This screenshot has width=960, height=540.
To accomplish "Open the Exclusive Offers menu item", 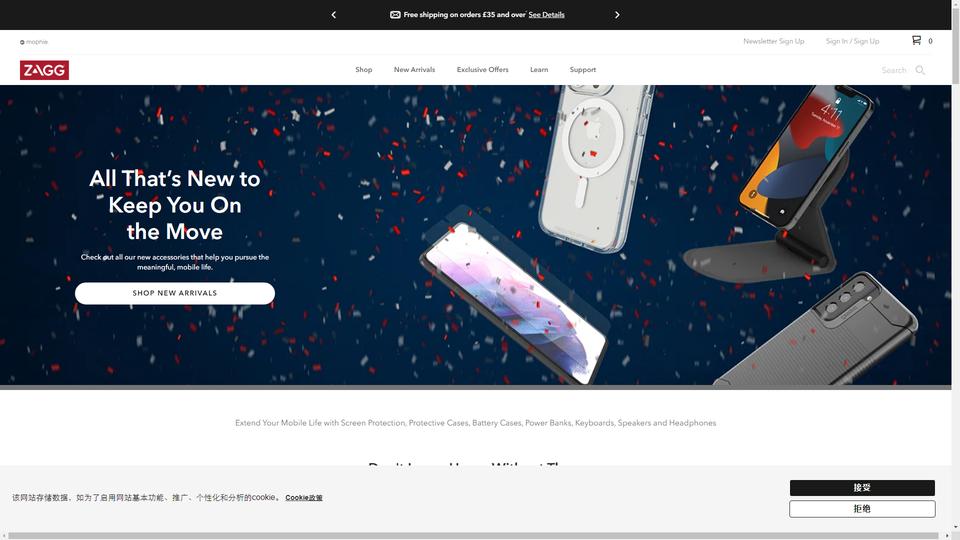I will click(x=482, y=70).
